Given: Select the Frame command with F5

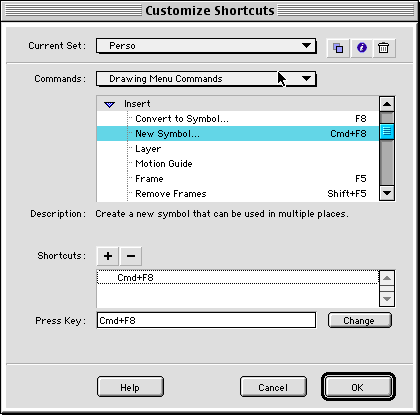Looking at the screenshot, I should pos(238,179).
